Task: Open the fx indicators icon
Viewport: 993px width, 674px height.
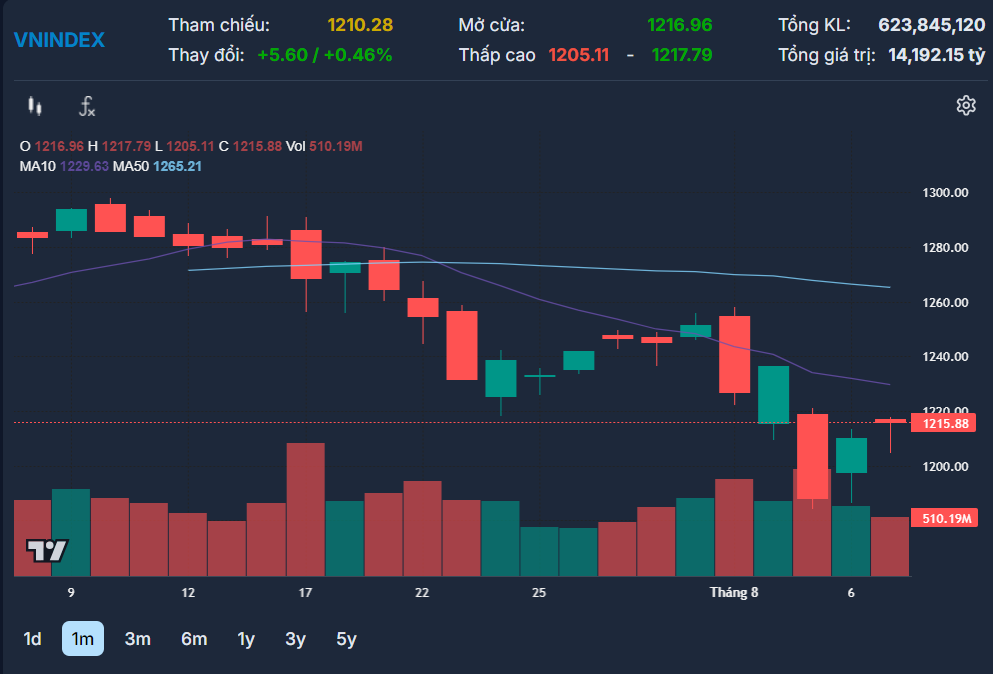Action: [87, 106]
